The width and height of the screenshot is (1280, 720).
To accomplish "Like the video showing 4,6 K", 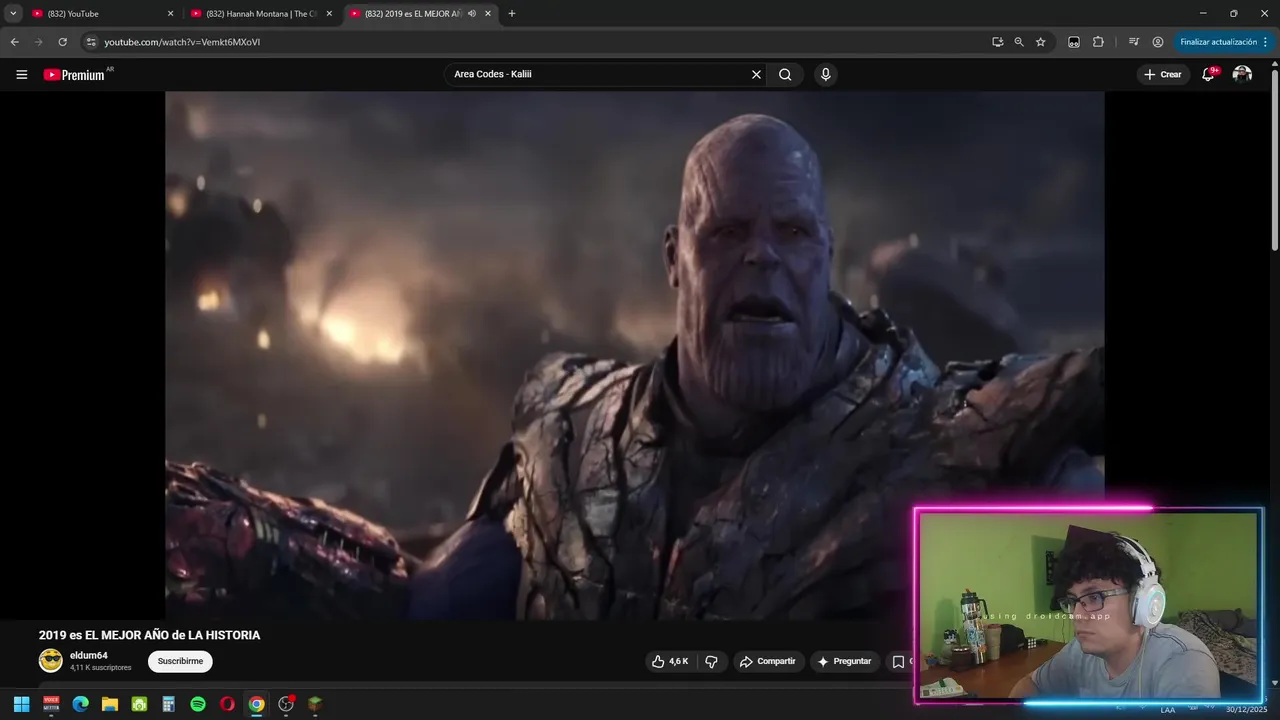I will pos(670,661).
